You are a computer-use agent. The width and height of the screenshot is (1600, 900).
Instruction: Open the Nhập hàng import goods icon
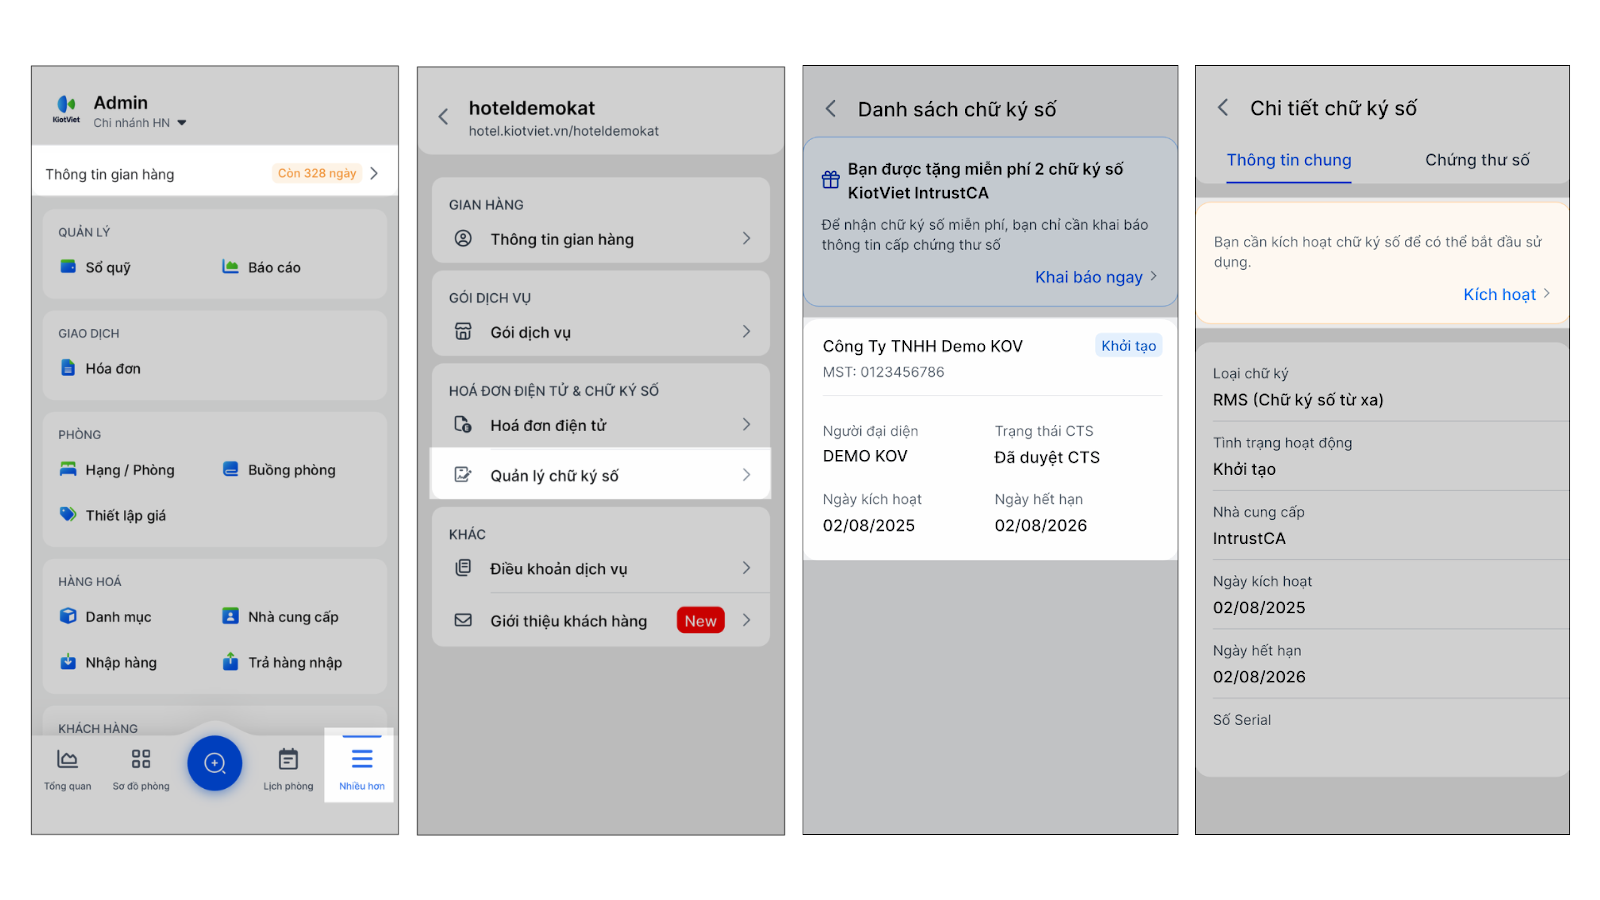[x=68, y=662]
